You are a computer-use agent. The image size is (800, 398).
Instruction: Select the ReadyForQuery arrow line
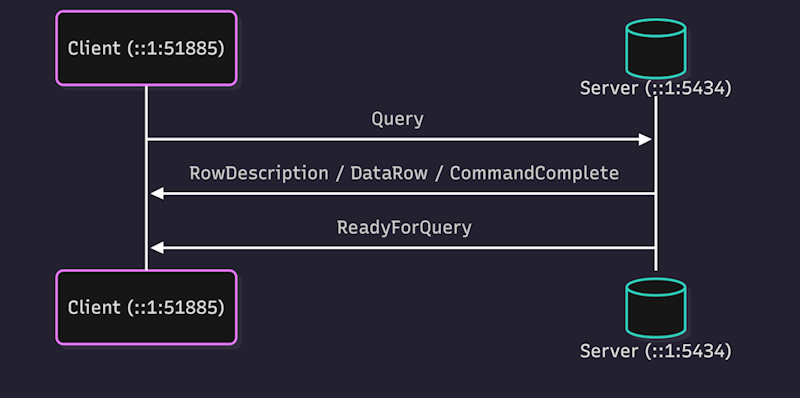[403, 248]
